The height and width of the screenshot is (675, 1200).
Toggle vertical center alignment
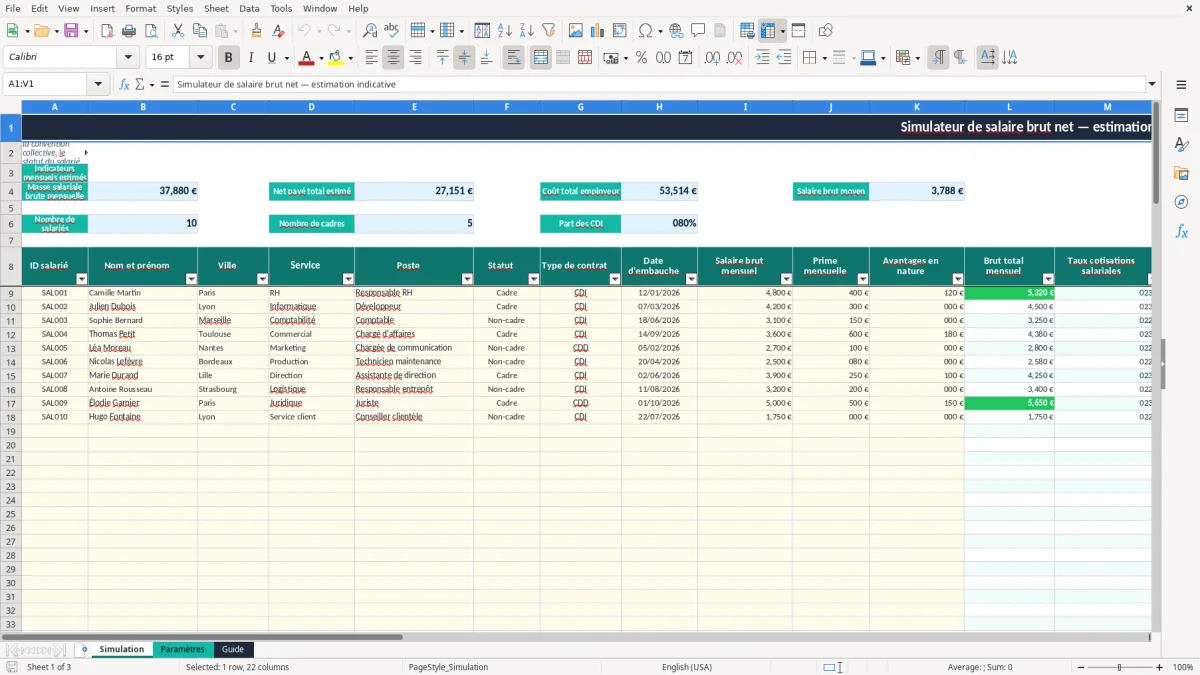pyautogui.click(x=464, y=58)
